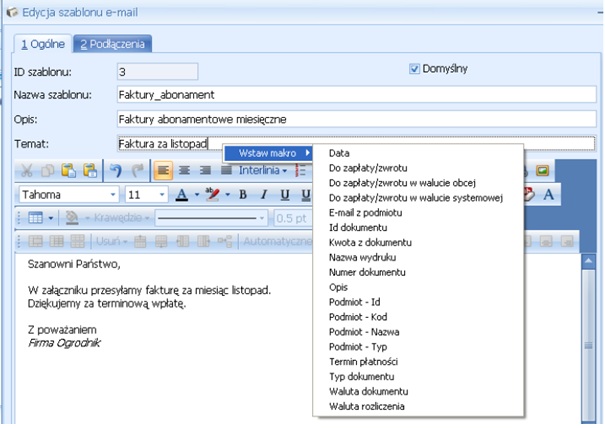Choose 'Numer dokumentu' from macro list
This screenshot has width=605, height=428.
366,272
